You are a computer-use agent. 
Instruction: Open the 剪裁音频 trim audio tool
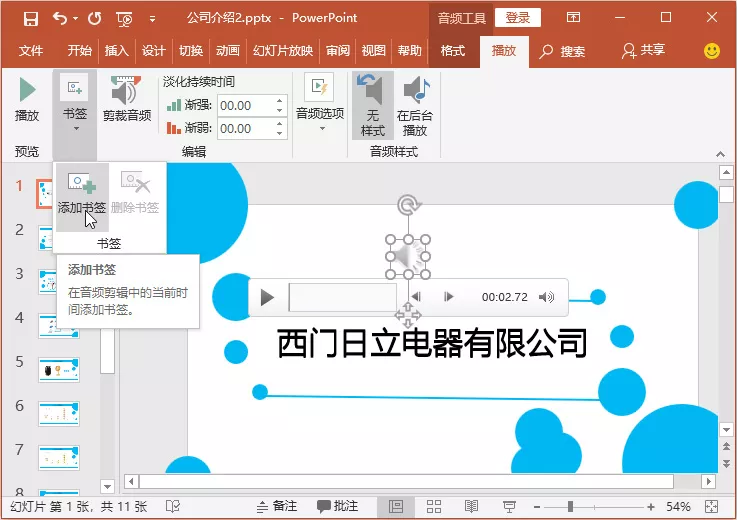coord(127,100)
